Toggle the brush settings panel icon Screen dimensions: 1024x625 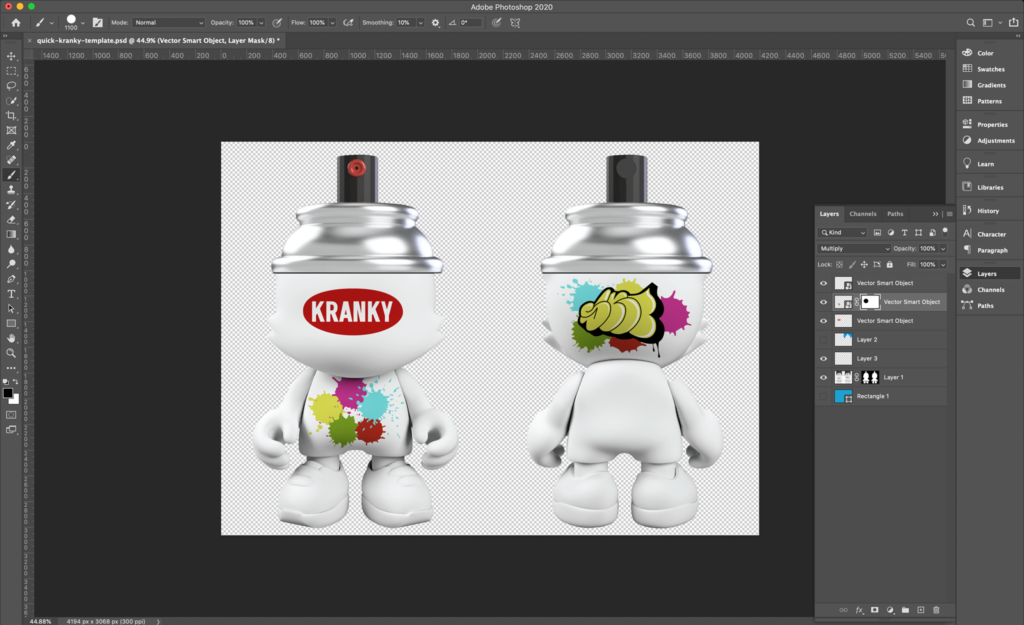coord(97,22)
